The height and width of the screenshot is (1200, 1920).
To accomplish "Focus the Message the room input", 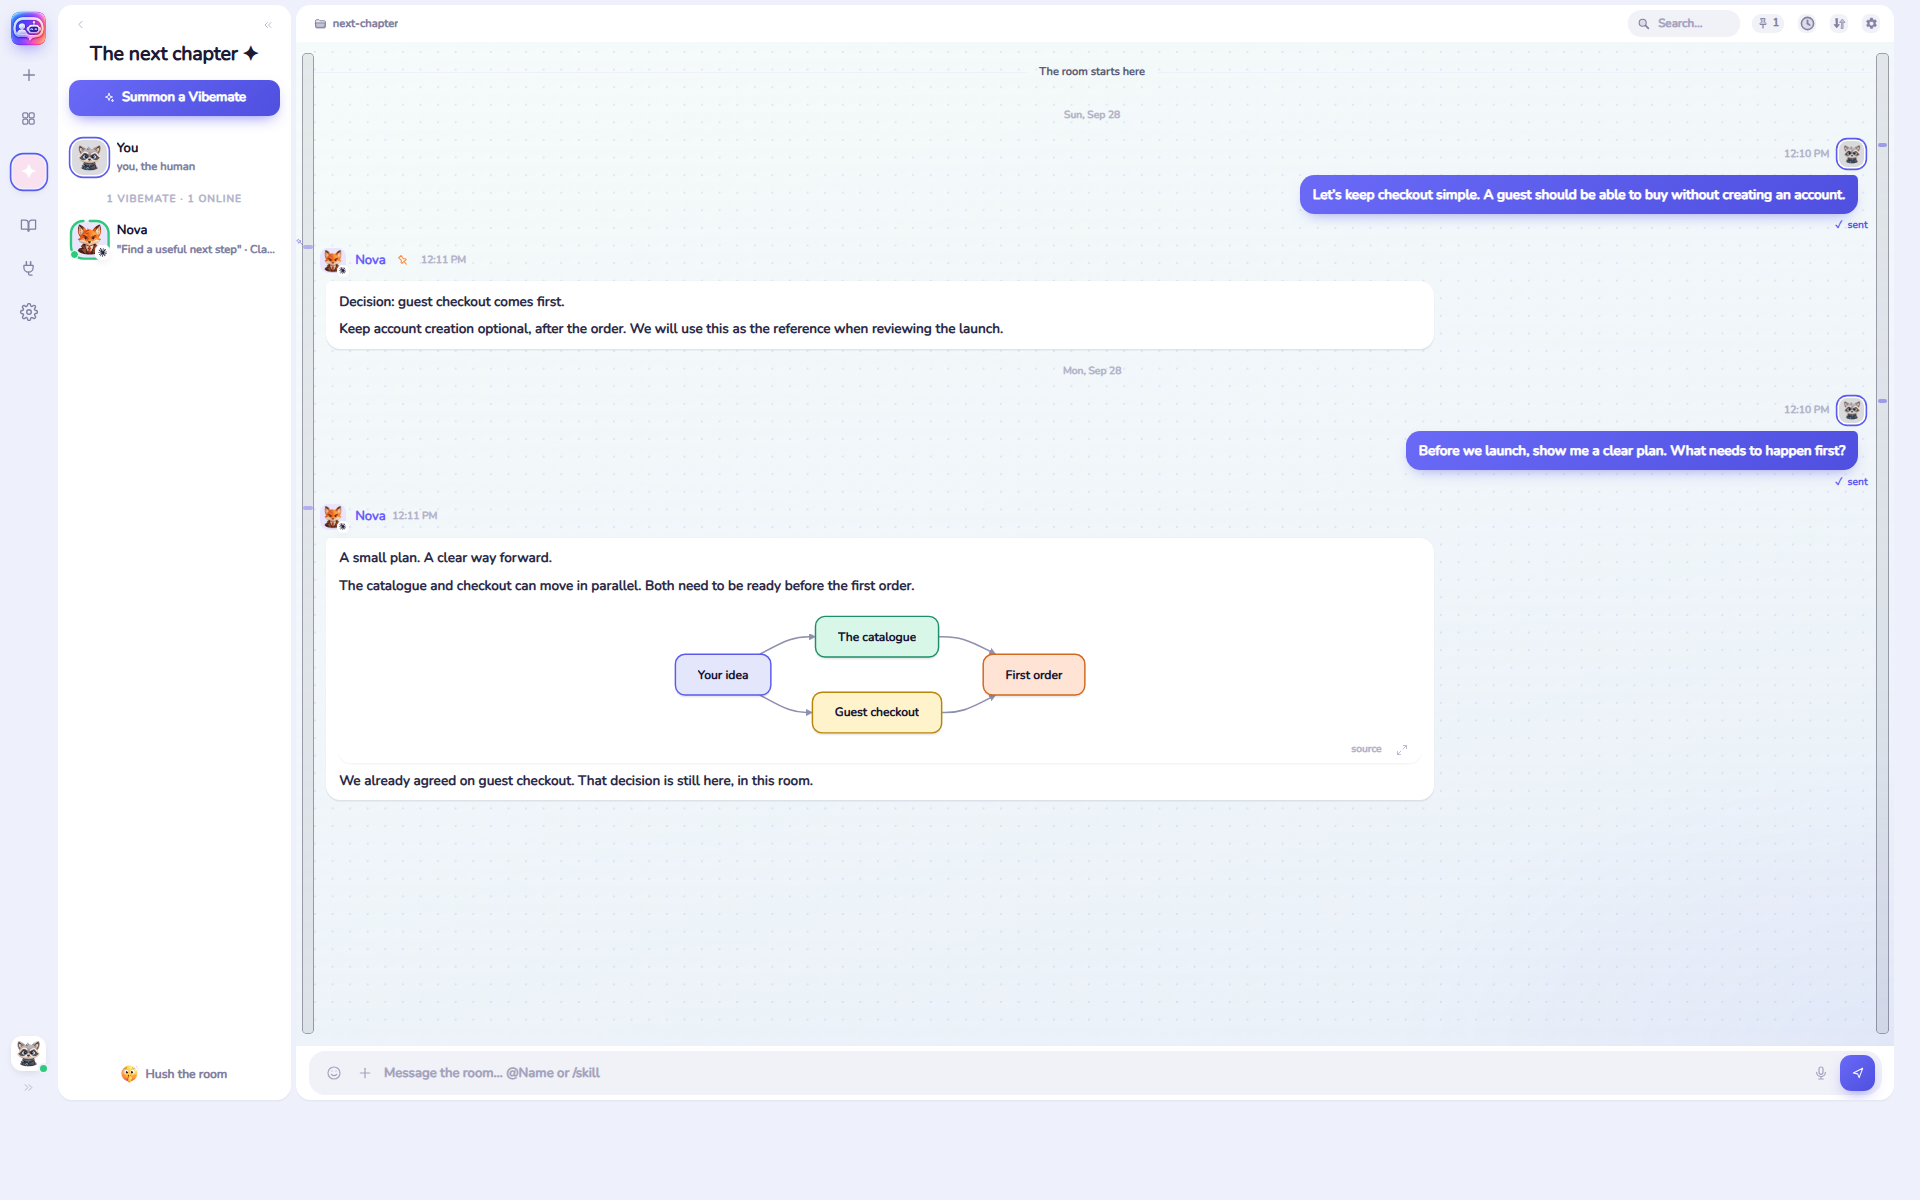I will click(x=1090, y=1073).
